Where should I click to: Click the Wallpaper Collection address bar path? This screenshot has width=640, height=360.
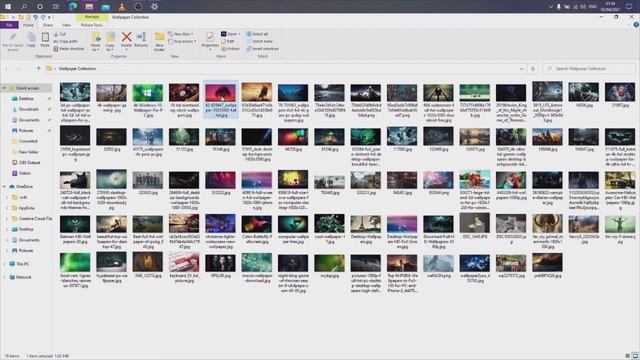click(x=77, y=69)
